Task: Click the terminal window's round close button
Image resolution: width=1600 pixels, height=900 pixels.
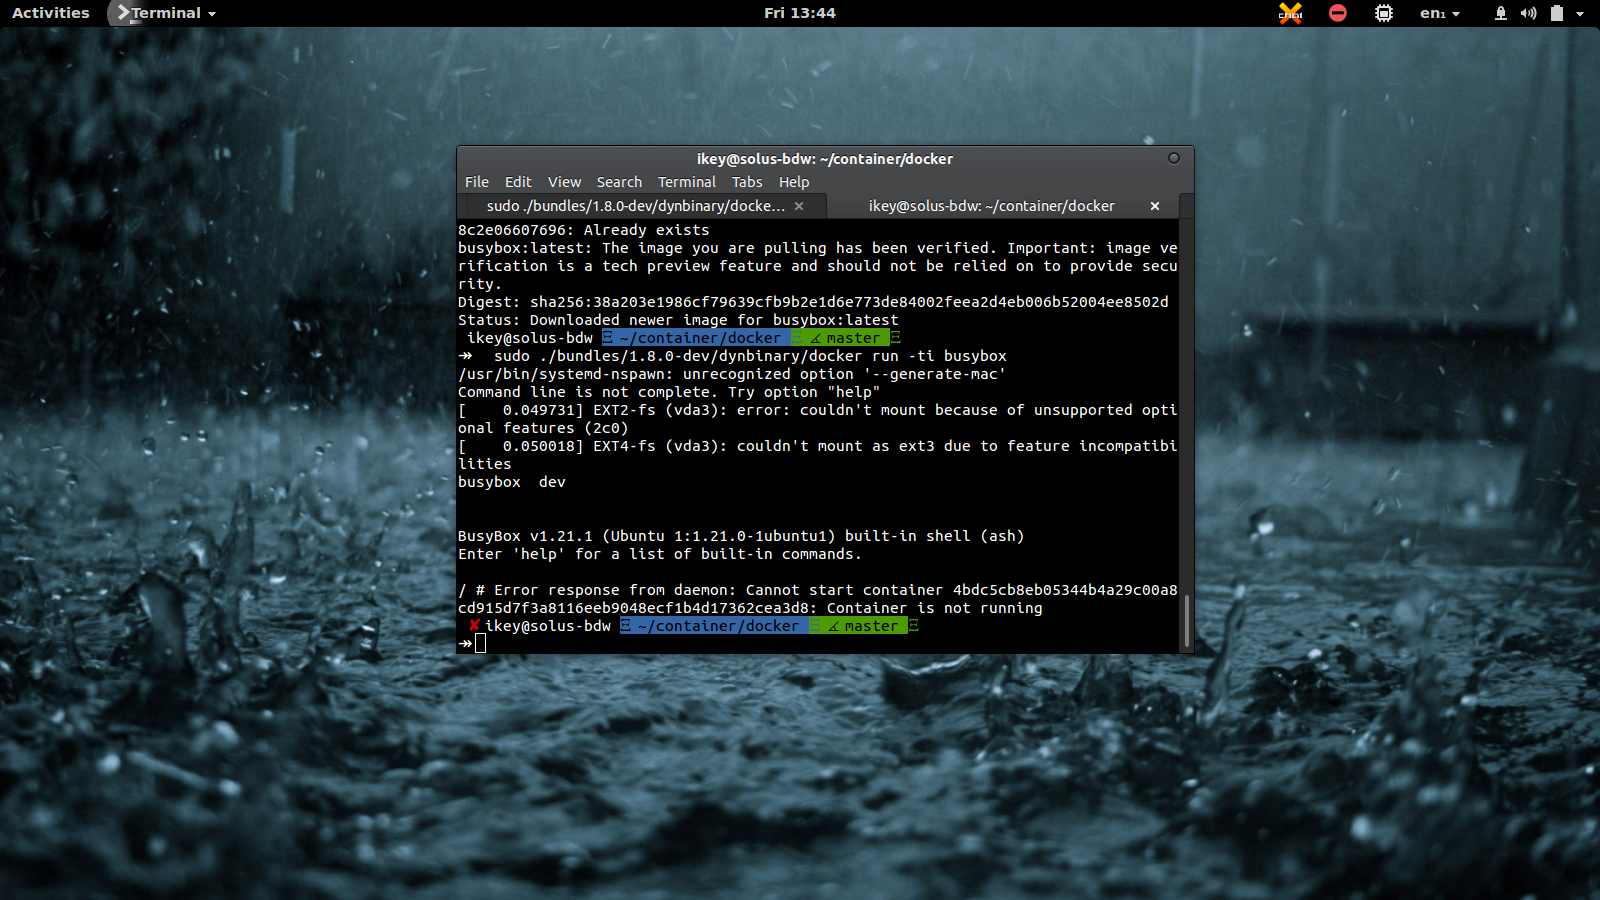Action: [1174, 158]
